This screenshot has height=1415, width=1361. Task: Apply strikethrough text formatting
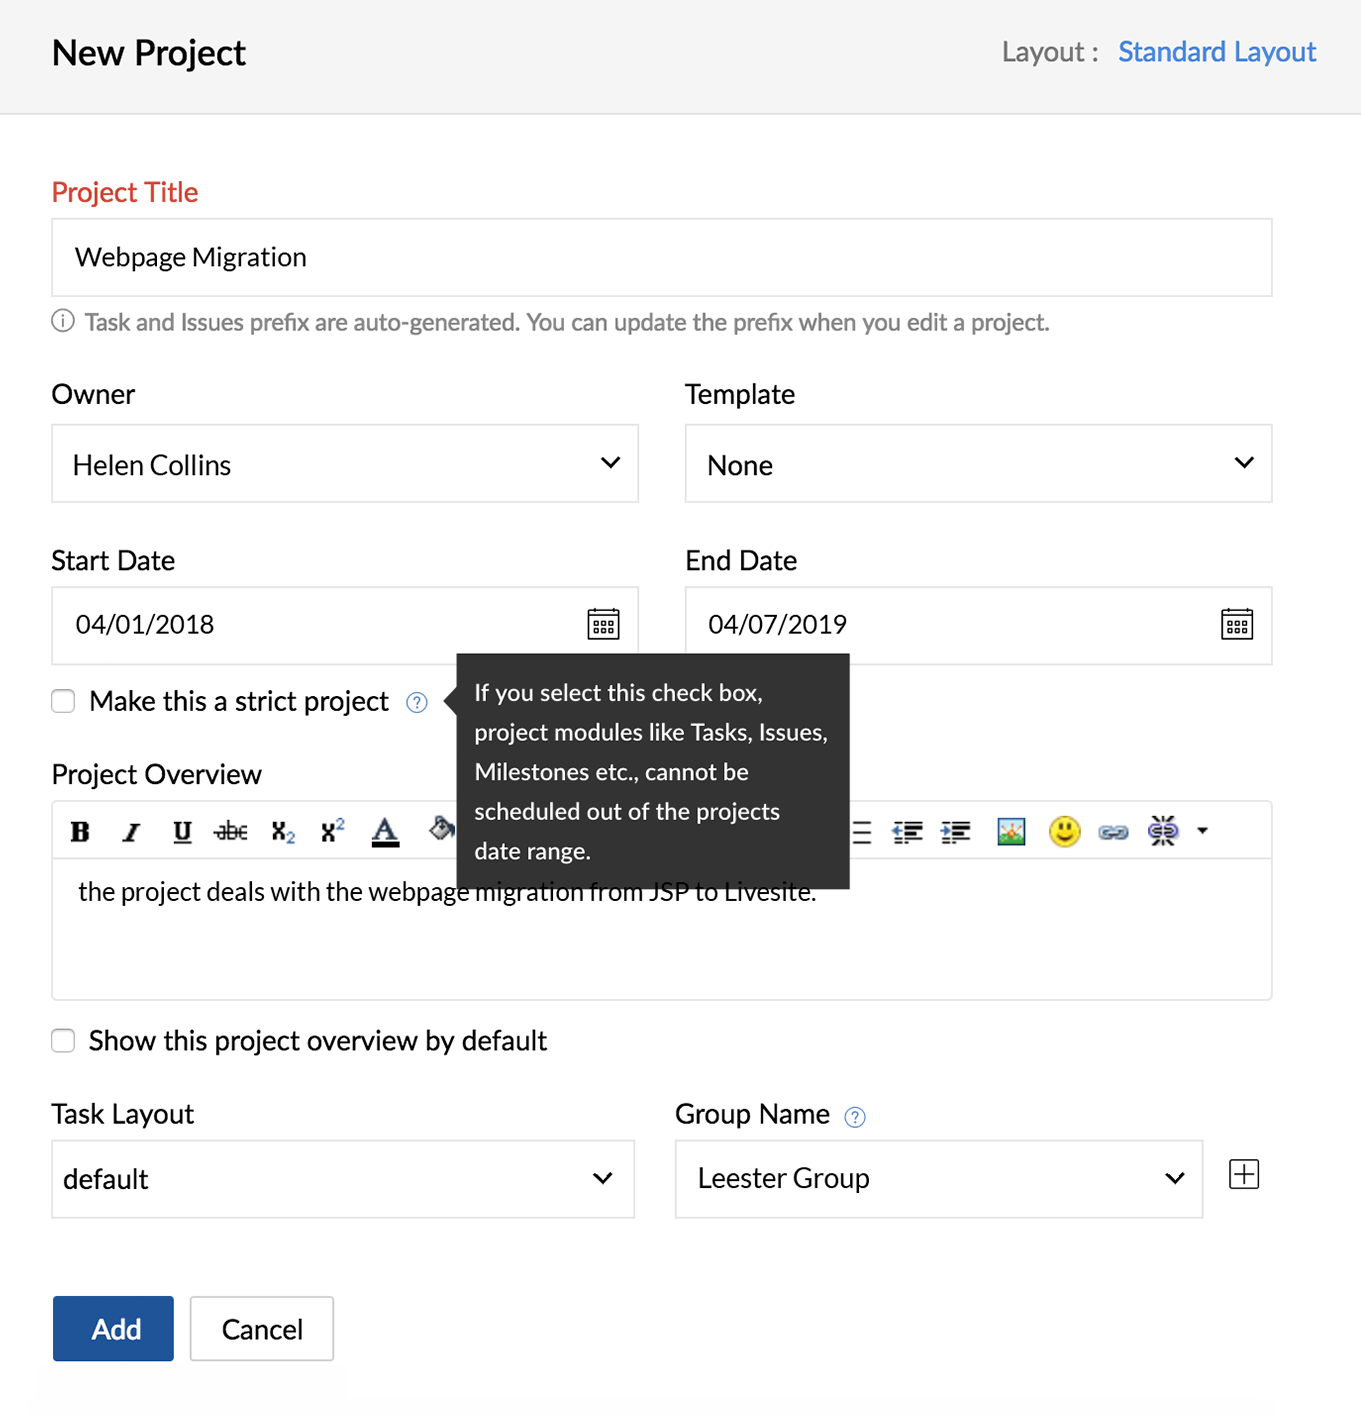(231, 832)
